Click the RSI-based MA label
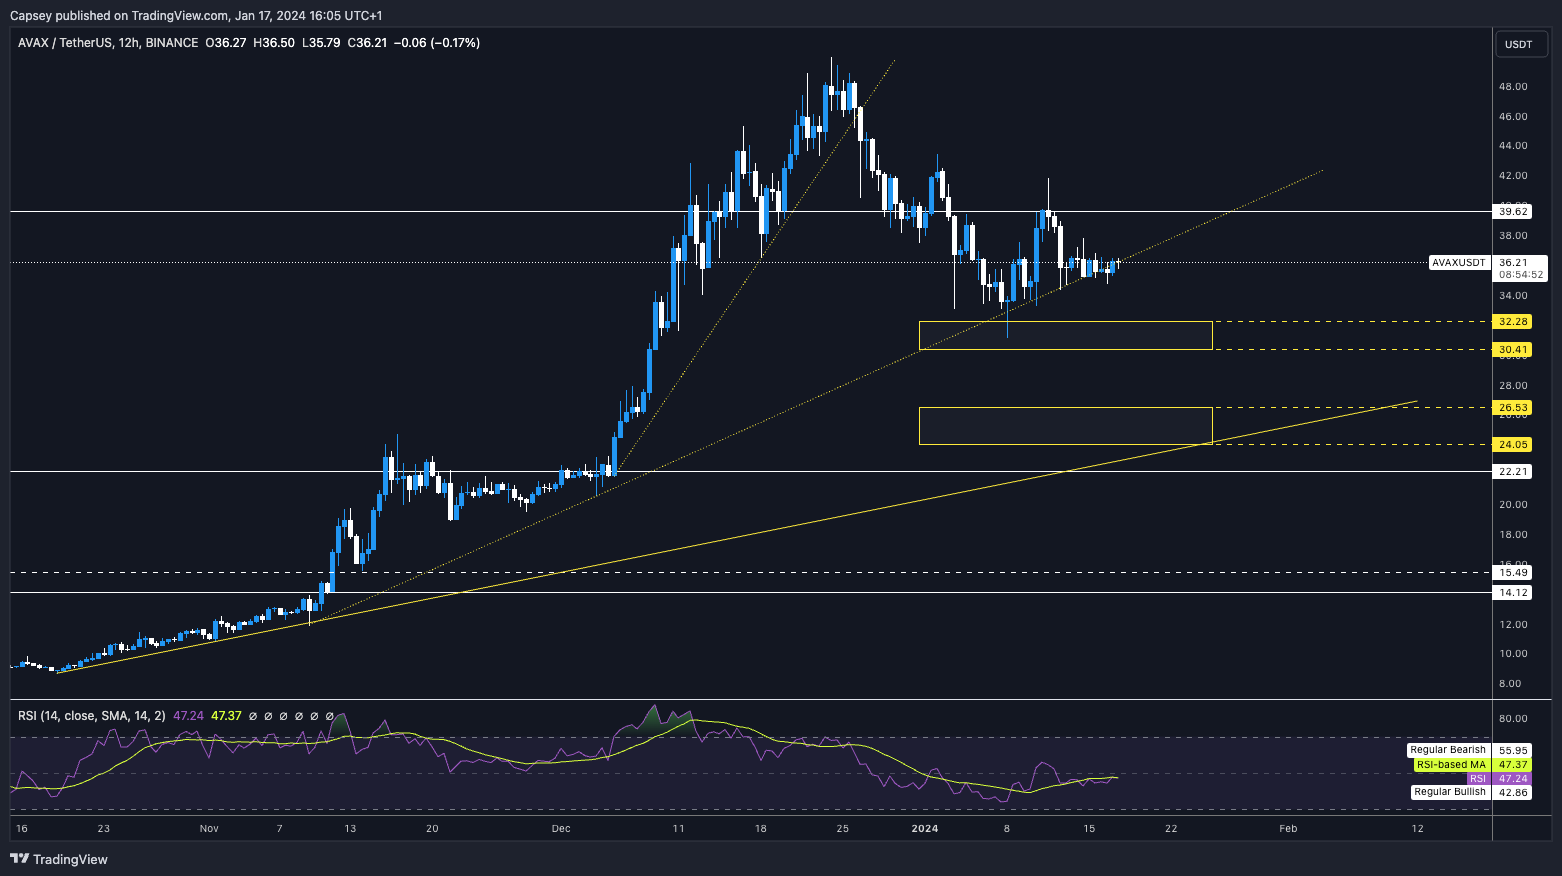The image size is (1562, 876). (x=1451, y=765)
